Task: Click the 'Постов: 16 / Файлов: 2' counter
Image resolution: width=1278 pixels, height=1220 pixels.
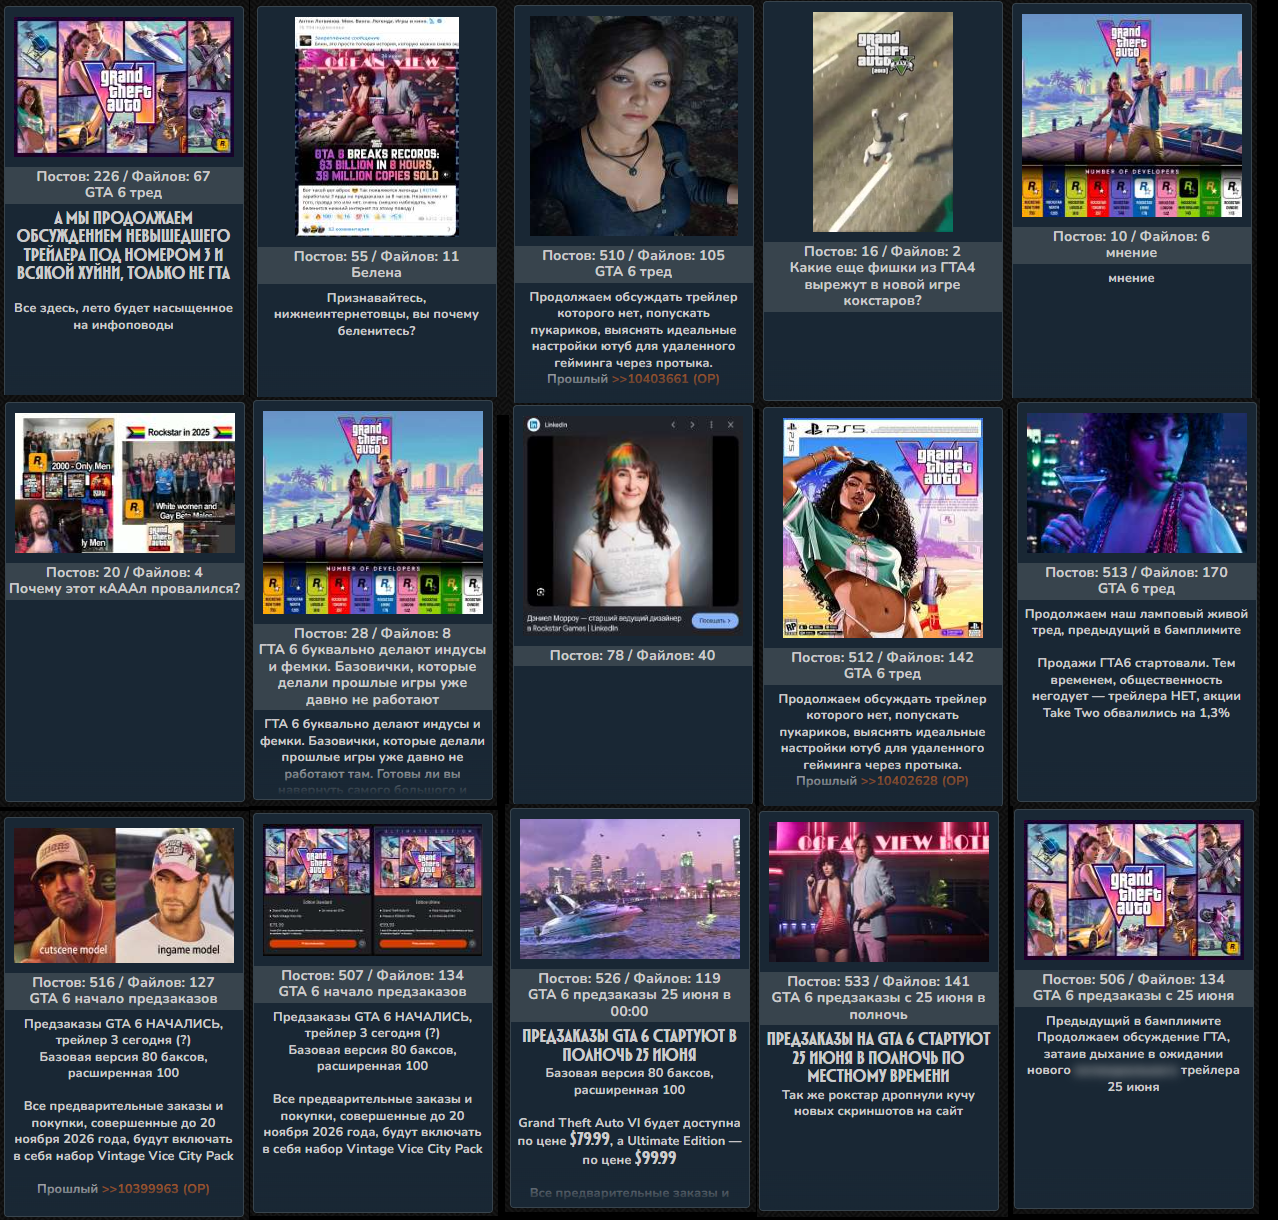Action: coord(882,251)
